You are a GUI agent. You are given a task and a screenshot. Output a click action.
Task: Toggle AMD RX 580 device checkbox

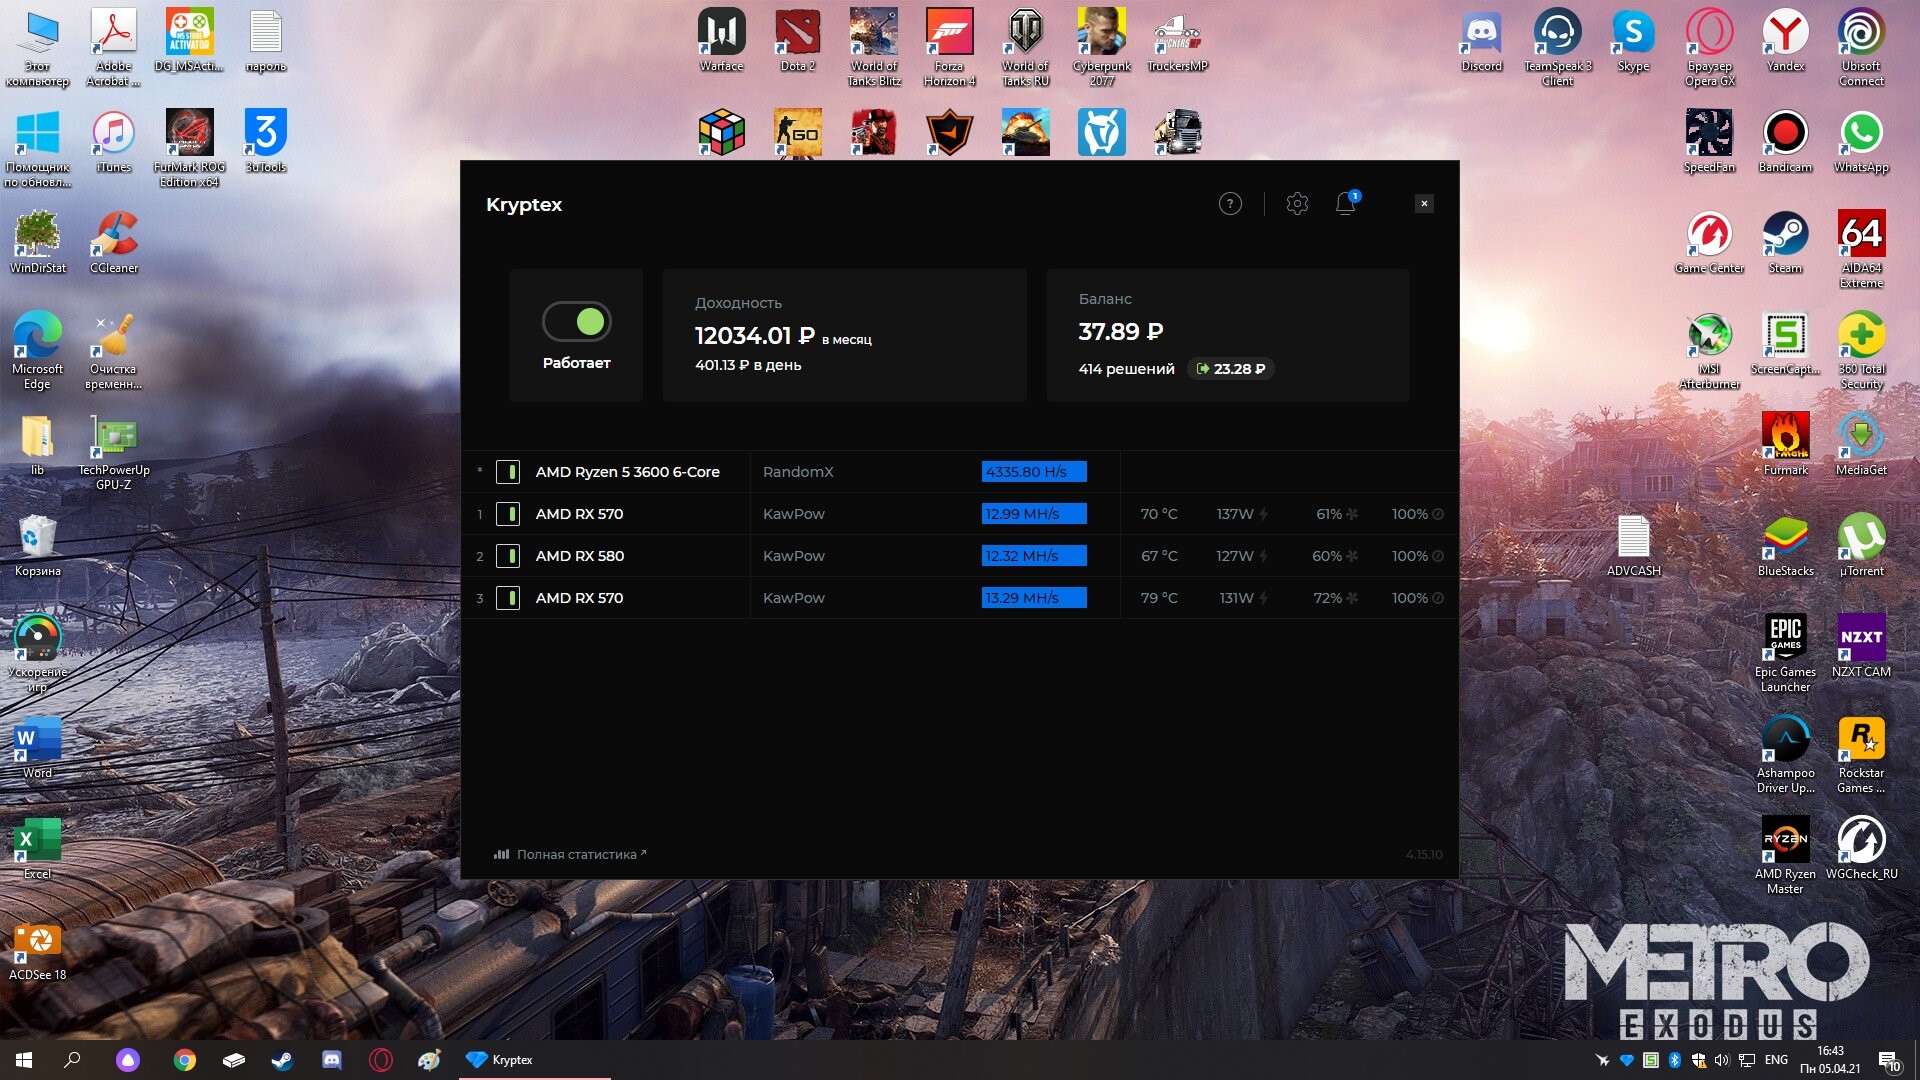point(508,556)
